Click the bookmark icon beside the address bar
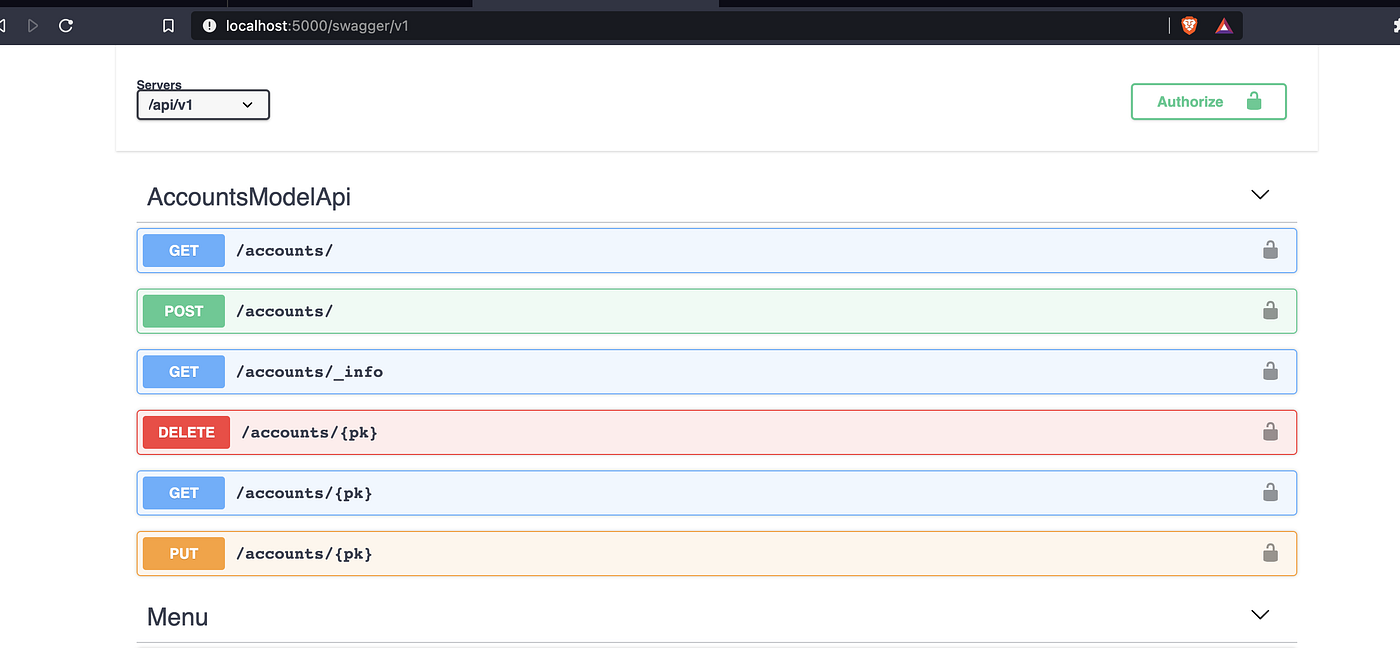The width and height of the screenshot is (1400, 648). pos(169,26)
